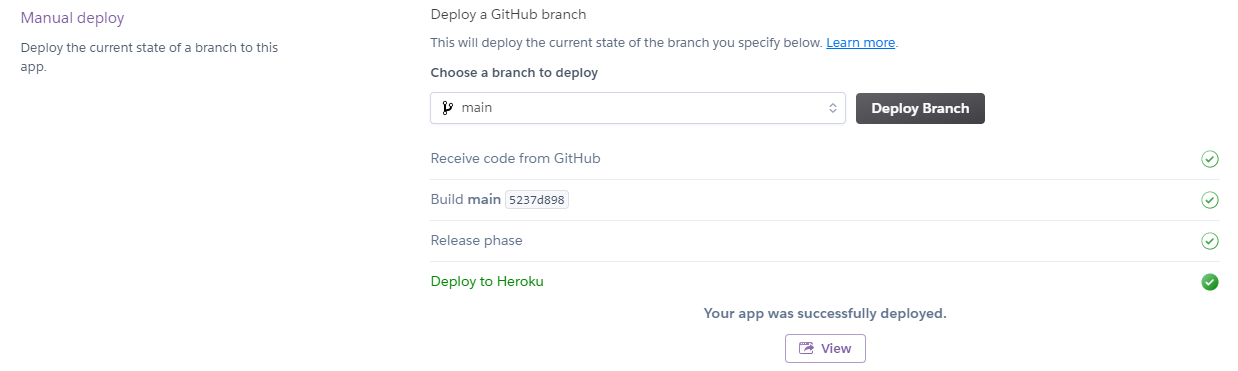Click the Deploy a GitHub branch heading
Image resolution: width=1238 pixels, height=371 pixels.
point(508,14)
